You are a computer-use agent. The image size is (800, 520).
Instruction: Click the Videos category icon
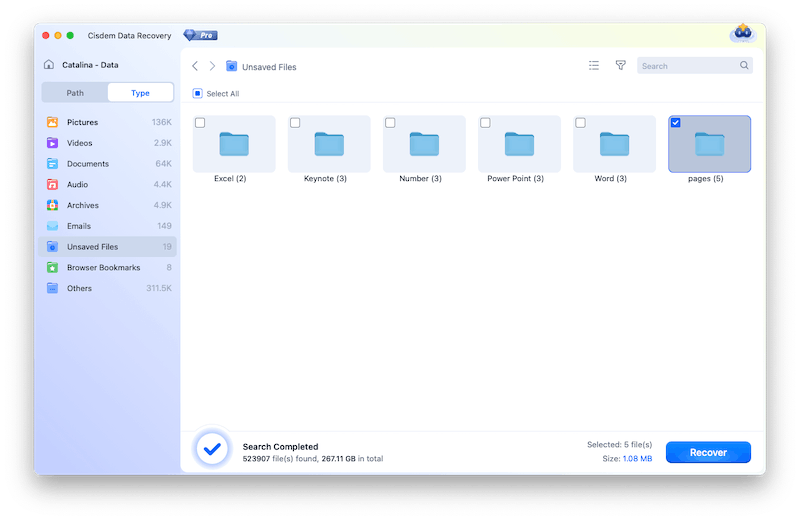[x=52, y=143]
